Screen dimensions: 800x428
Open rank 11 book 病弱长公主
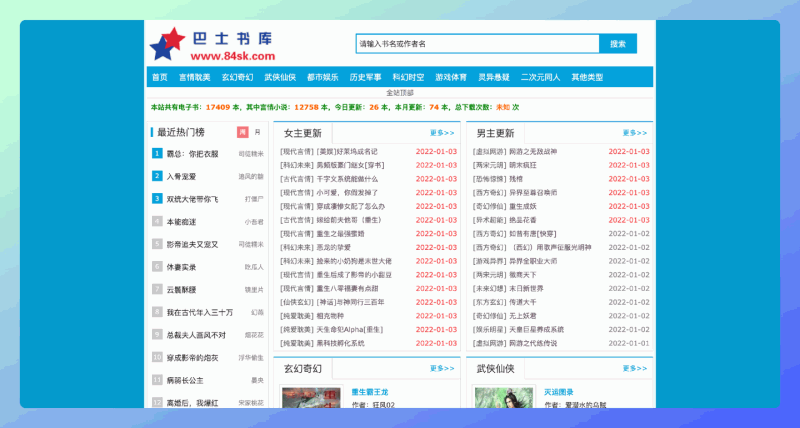point(185,380)
